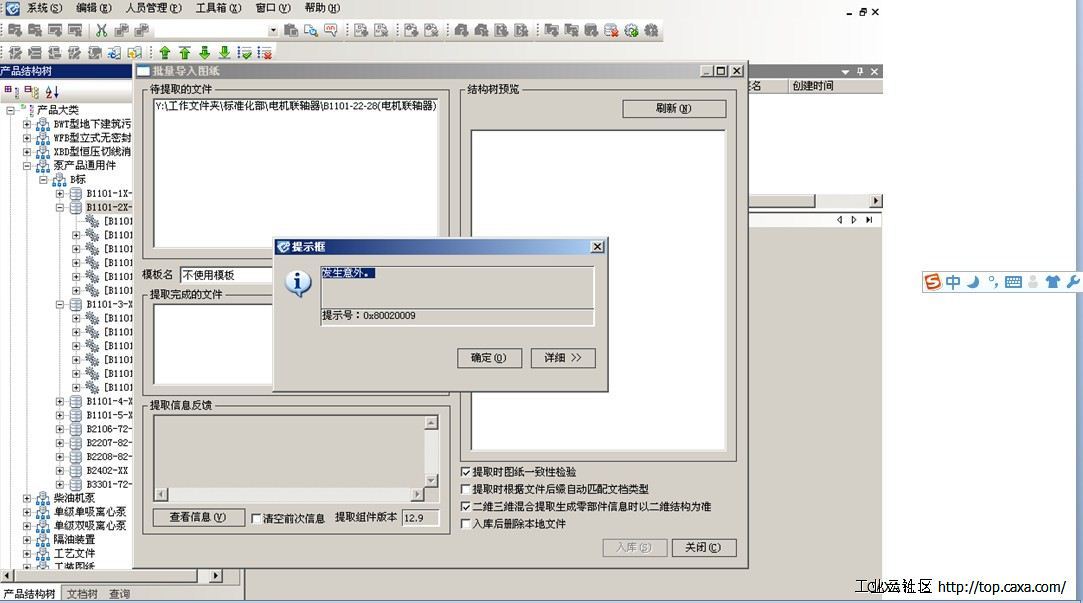
Task: Click the 提取组件版本 field showing 12.9
Action: pos(420,518)
